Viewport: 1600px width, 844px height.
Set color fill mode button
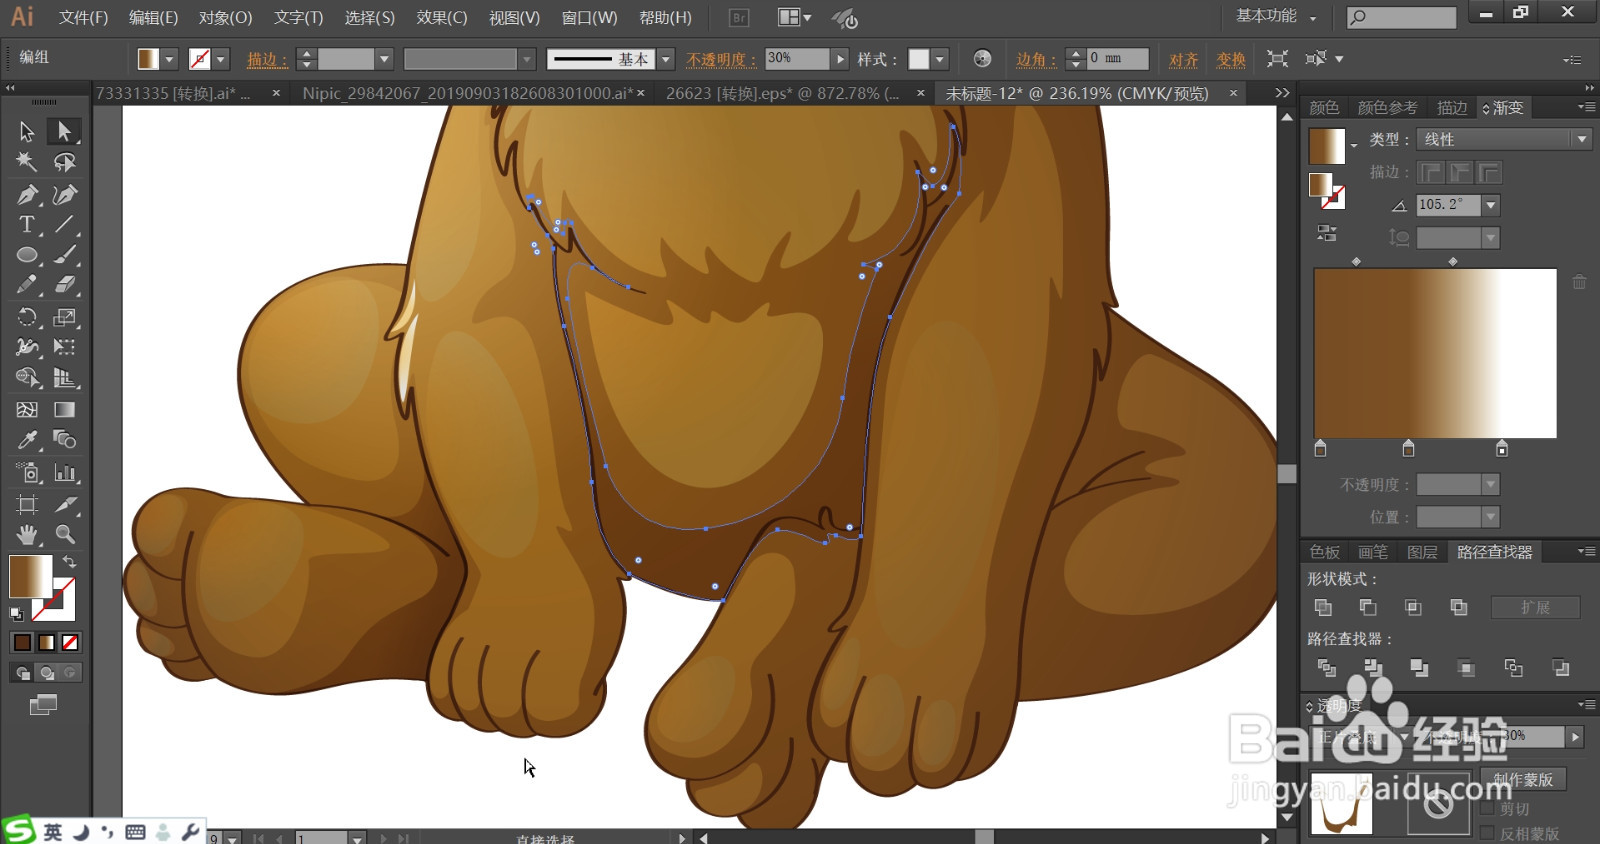22,642
